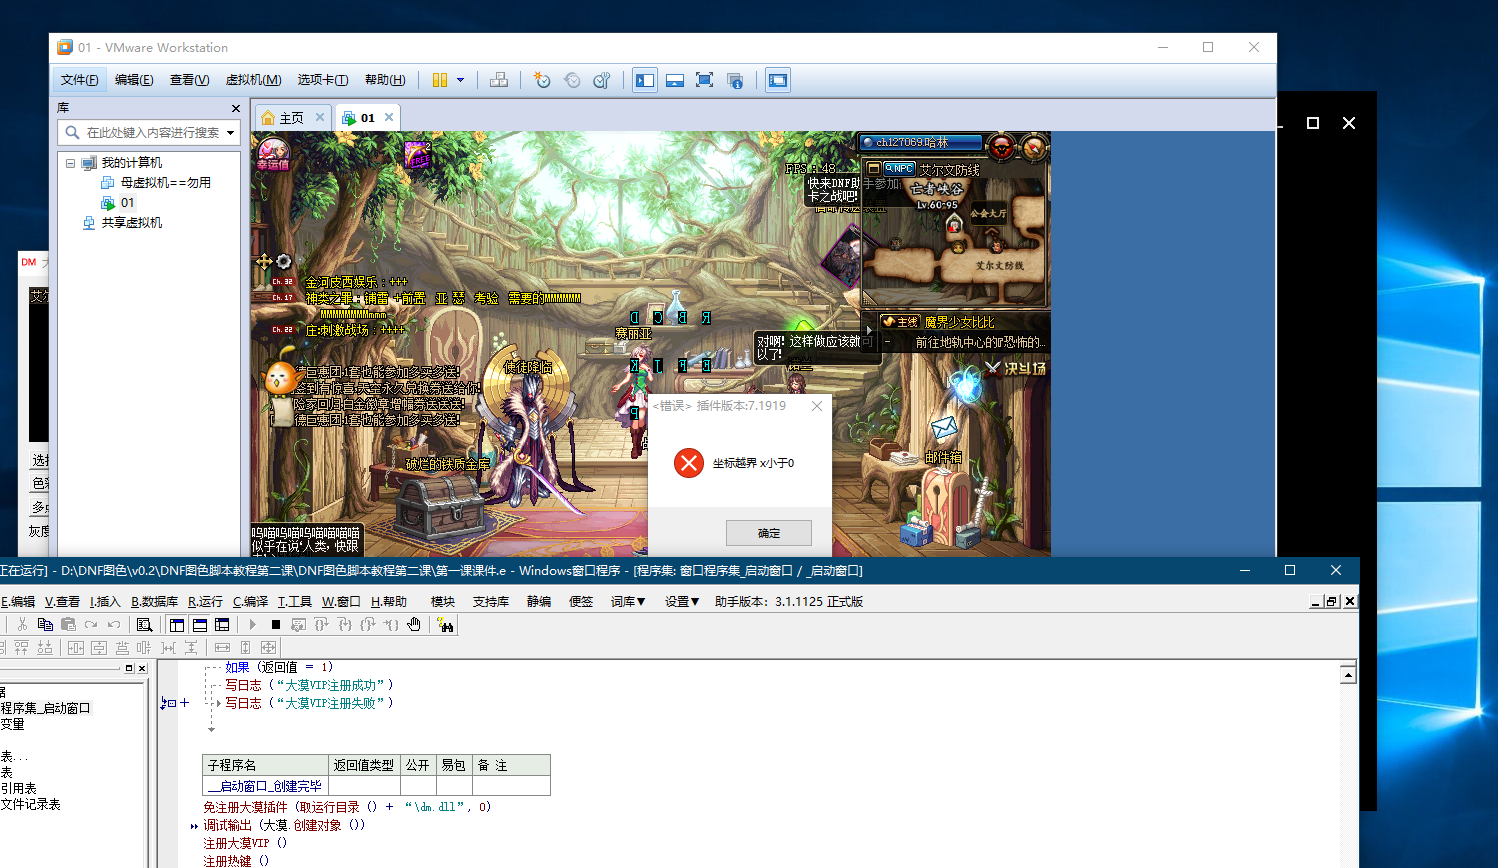The width and height of the screenshot is (1498, 868).
Task: Click the VMware pause virtual machine icon
Action: [x=440, y=80]
